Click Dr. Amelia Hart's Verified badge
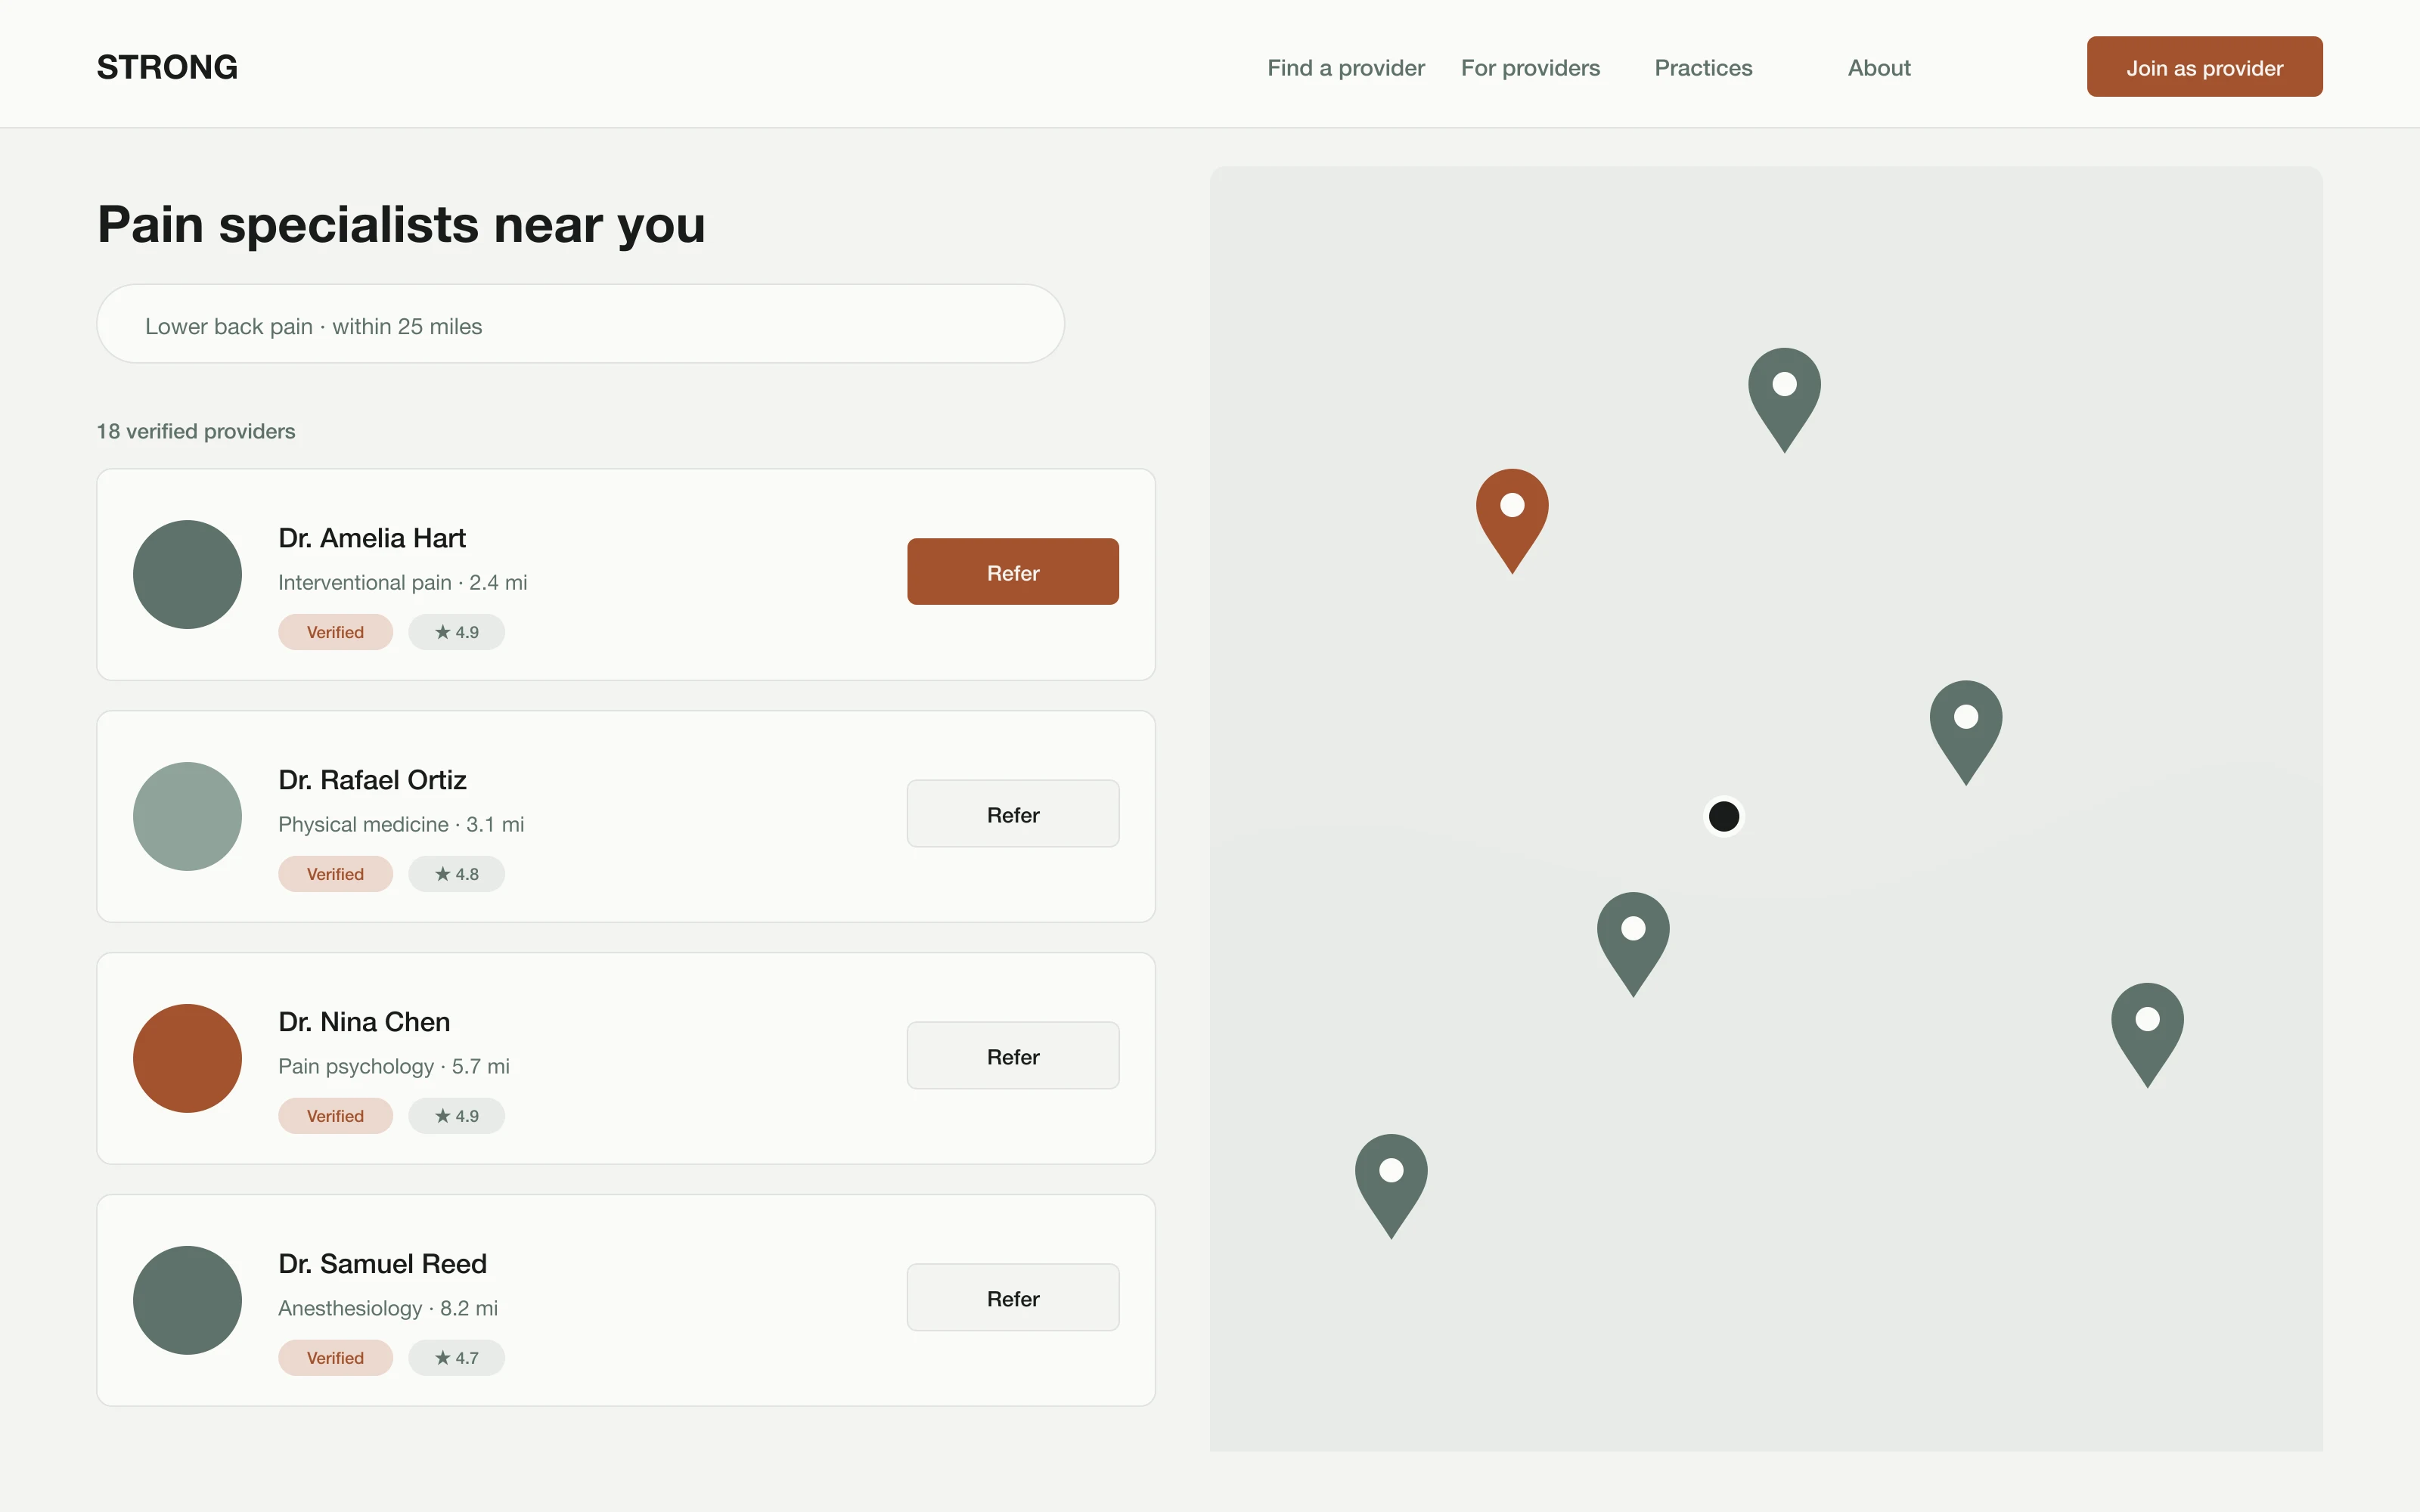This screenshot has height=1512, width=2420. coord(335,632)
